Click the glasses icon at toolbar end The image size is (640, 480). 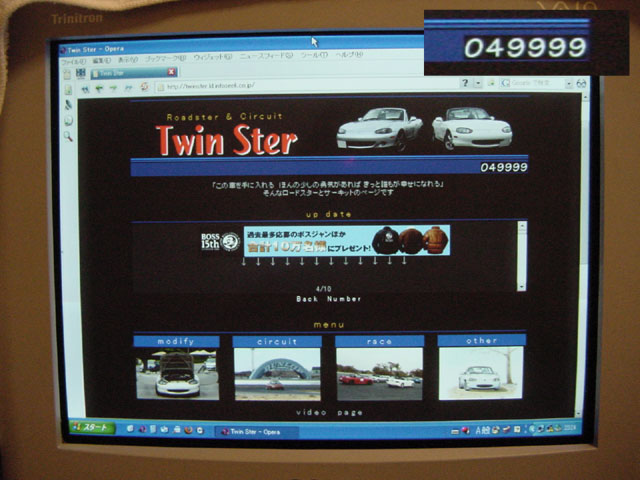tap(581, 84)
